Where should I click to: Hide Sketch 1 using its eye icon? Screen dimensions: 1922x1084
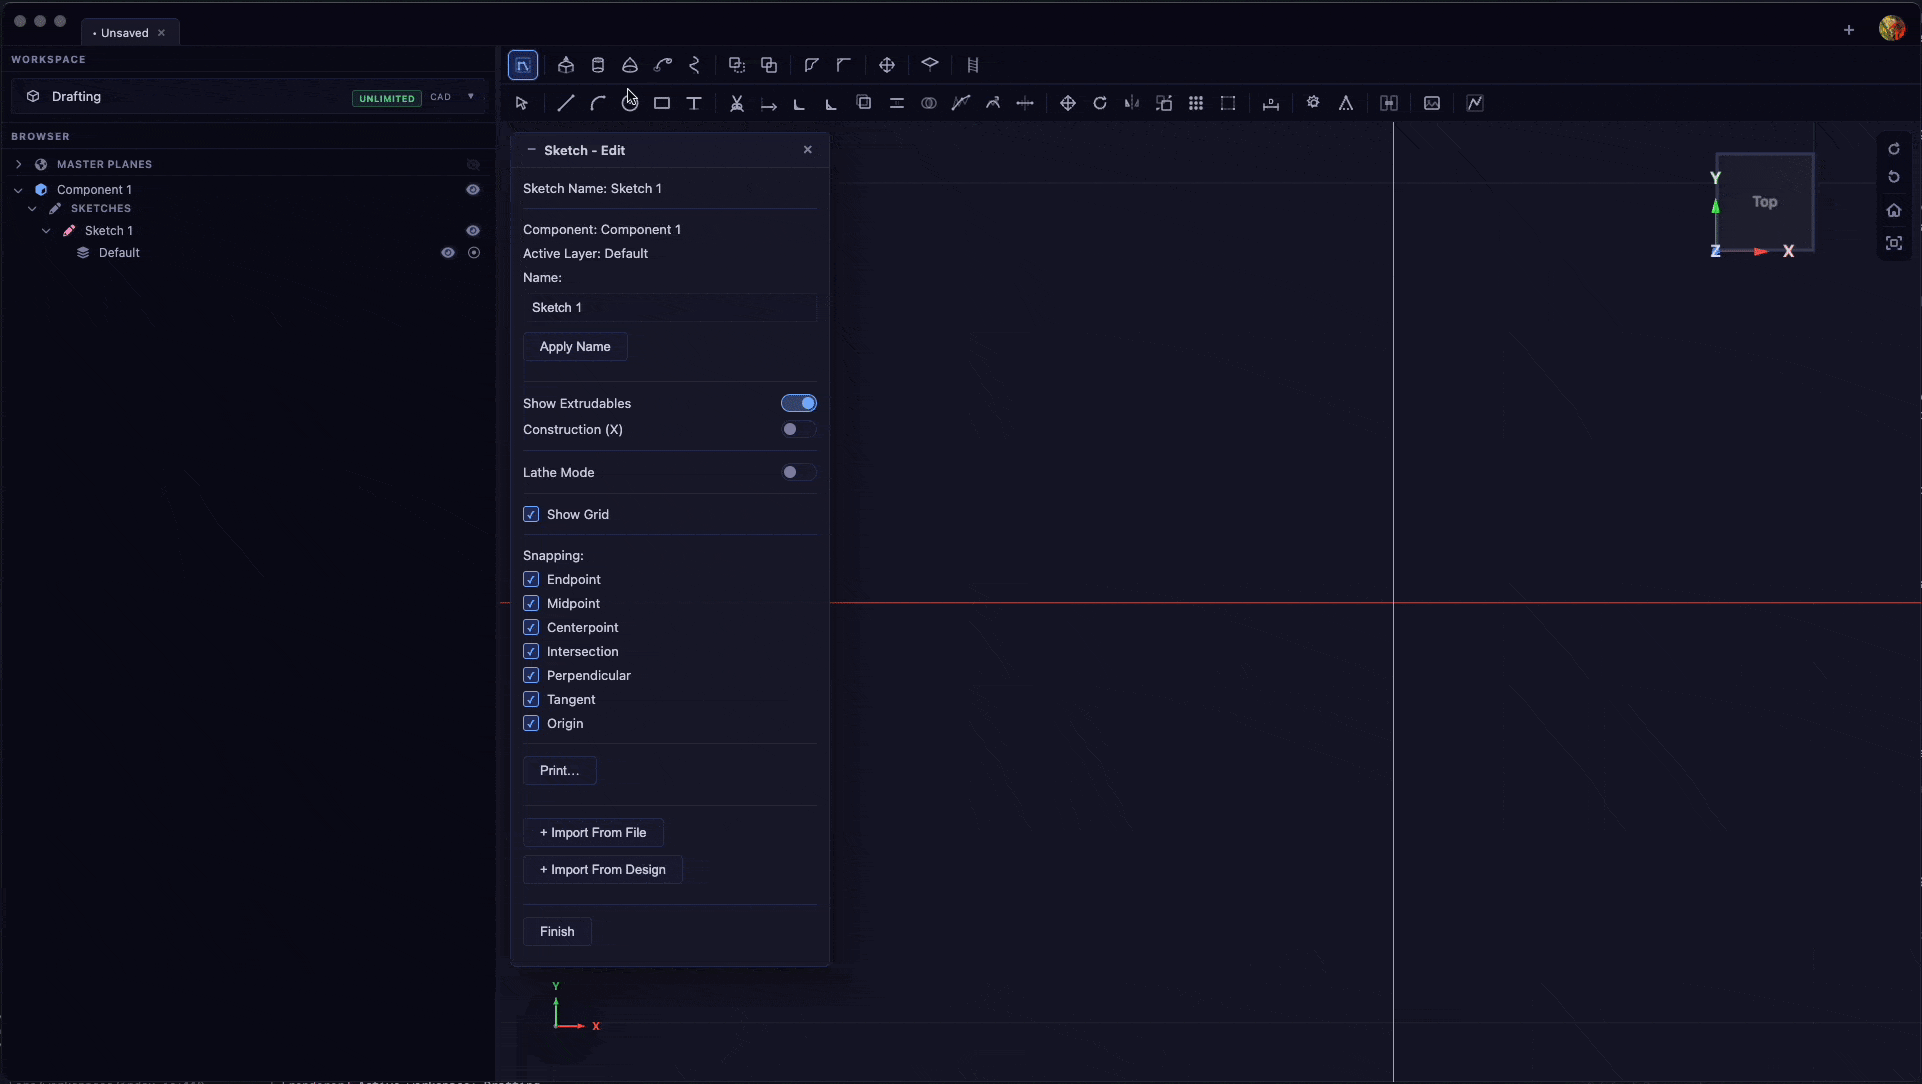click(473, 230)
